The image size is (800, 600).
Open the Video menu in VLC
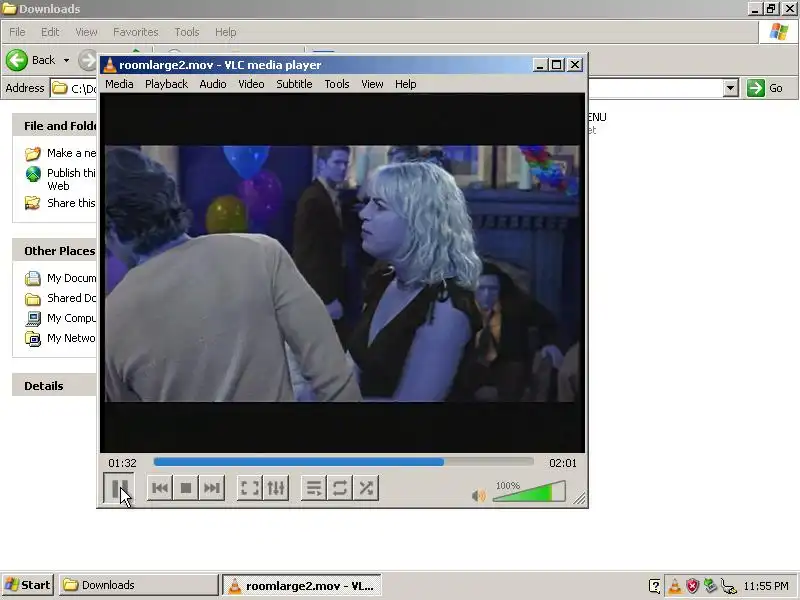click(251, 84)
